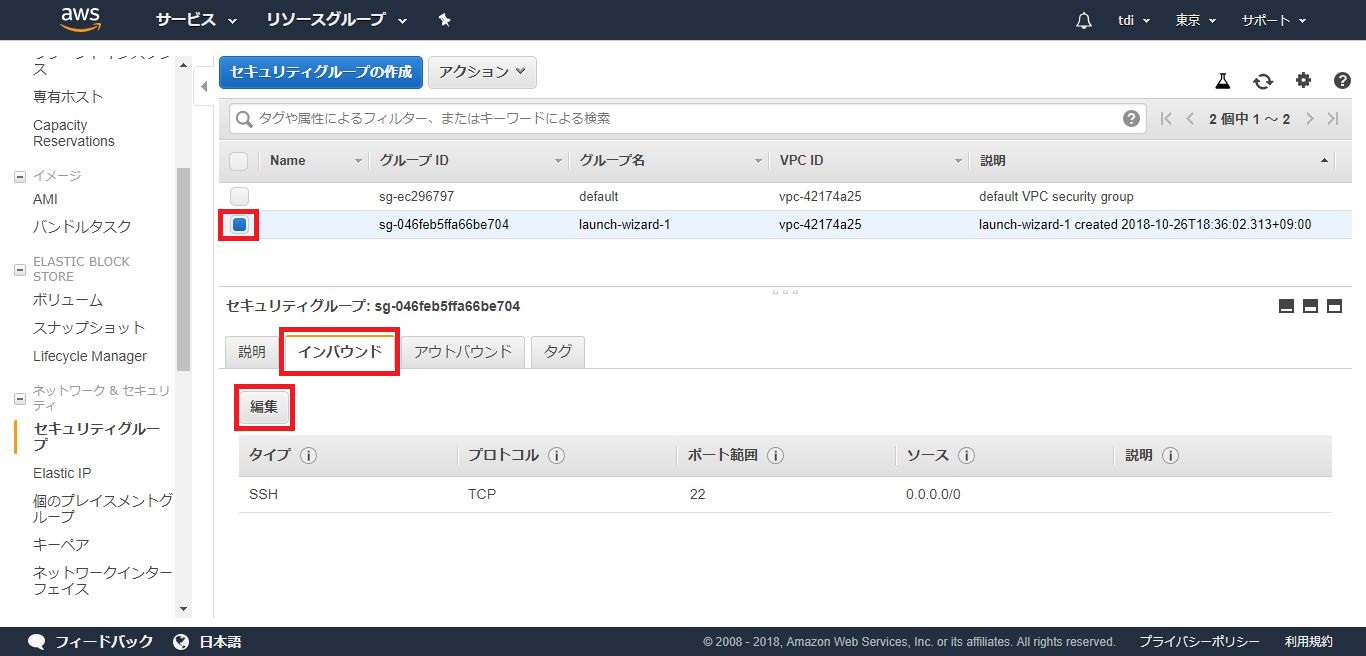The height and width of the screenshot is (656, 1366).
Task: Open table settings gear icon
Action: pyautogui.click(x=1303, y=81)
